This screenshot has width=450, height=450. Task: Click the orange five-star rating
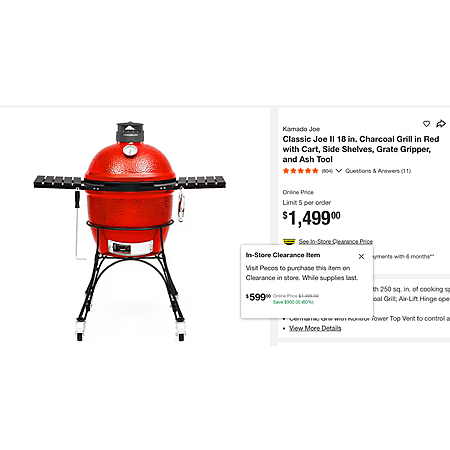coord(300,171)
